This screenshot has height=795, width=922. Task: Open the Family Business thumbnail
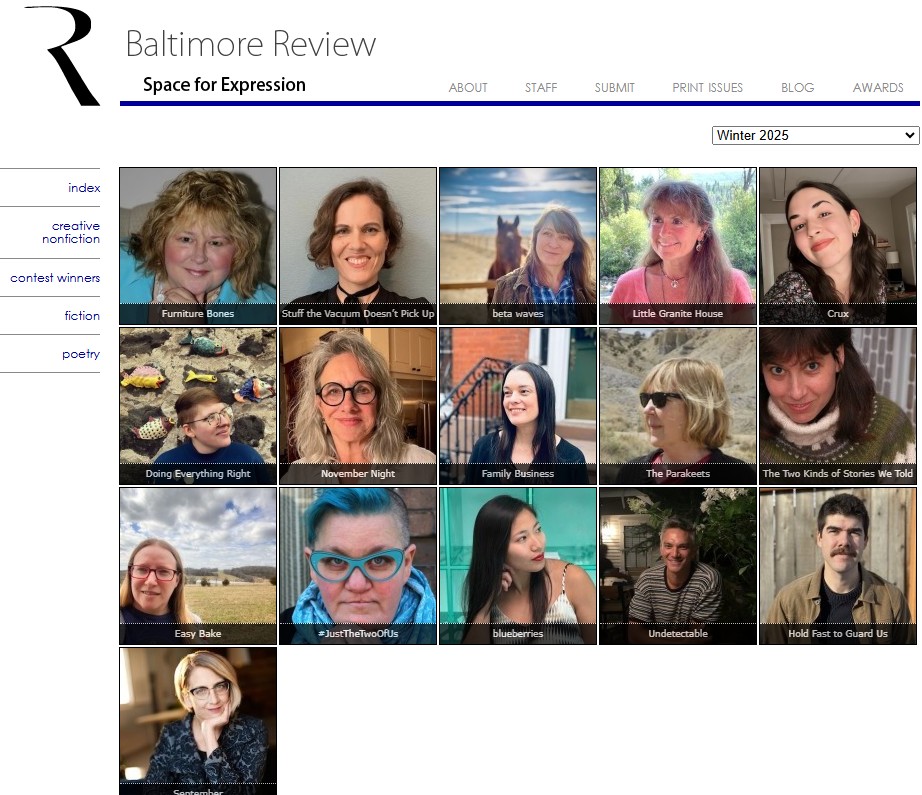point(518,406)
